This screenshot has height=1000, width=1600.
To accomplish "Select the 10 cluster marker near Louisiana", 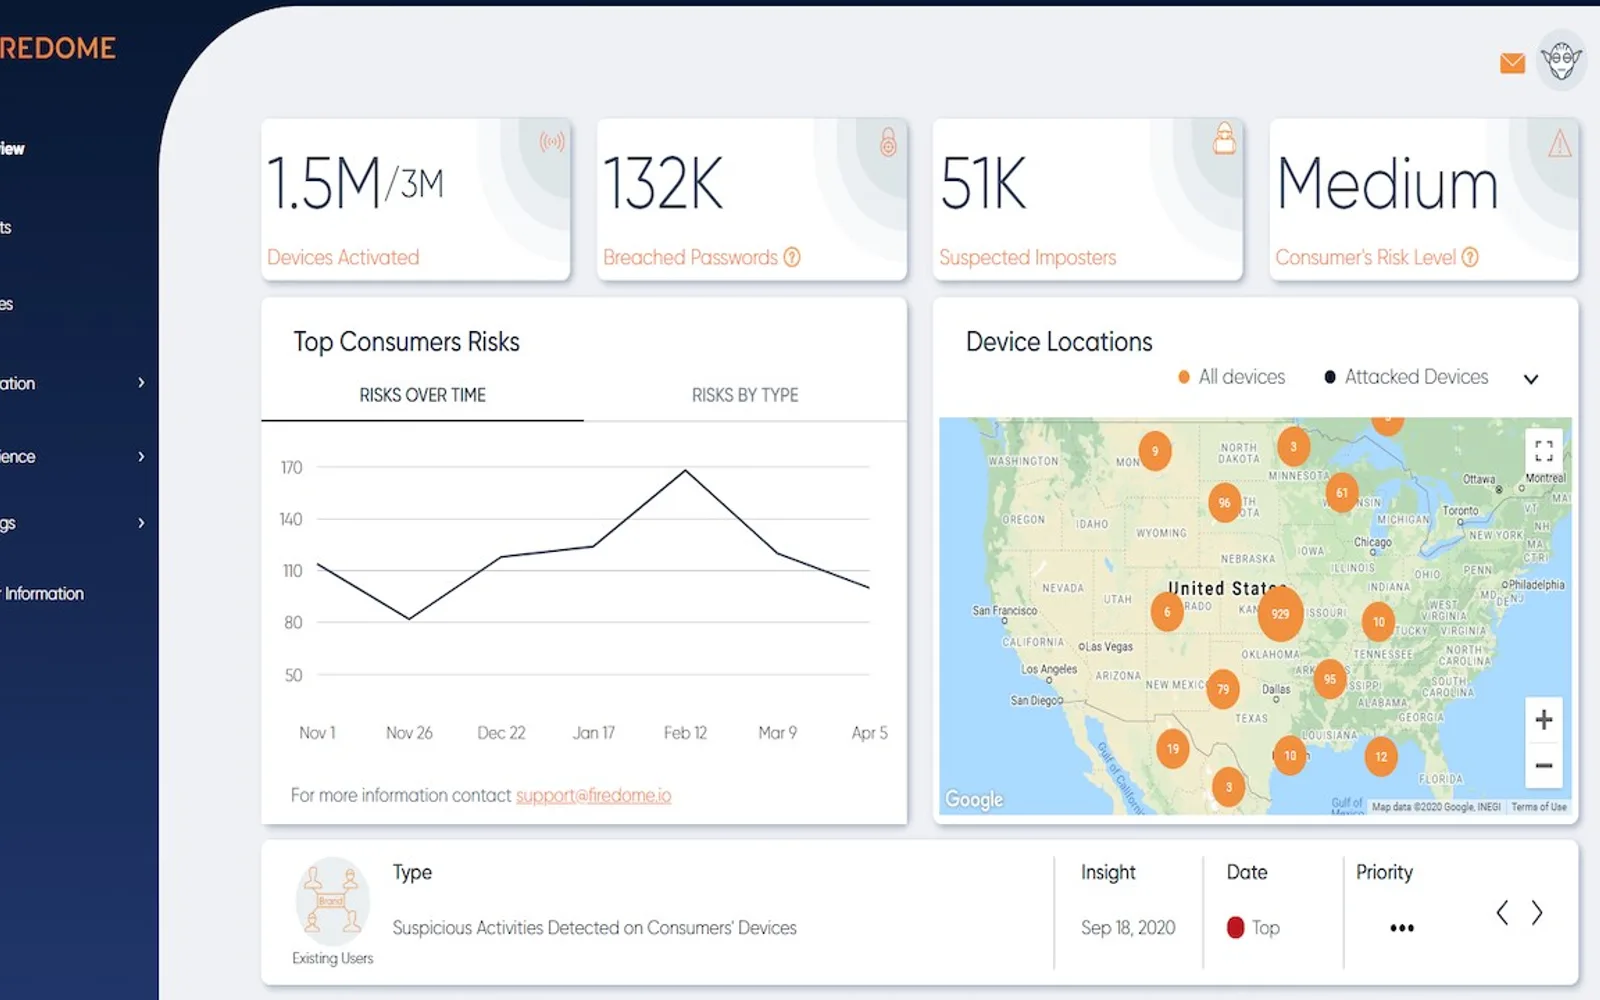I will [1290, 756].
